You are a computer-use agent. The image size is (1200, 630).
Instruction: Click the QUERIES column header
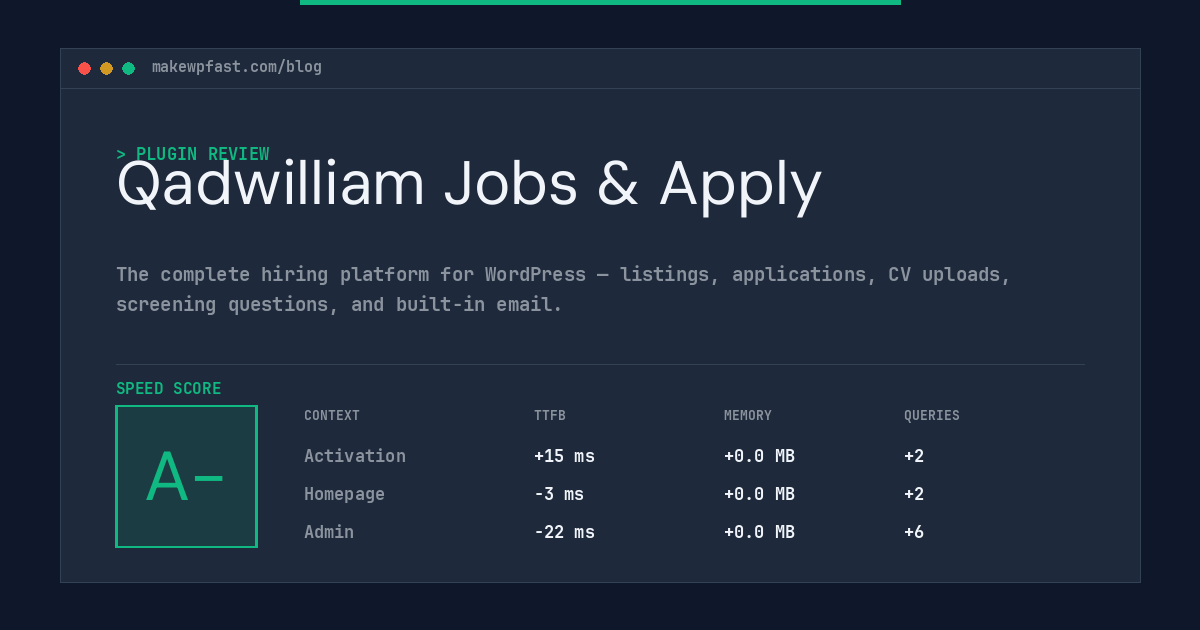932,416
